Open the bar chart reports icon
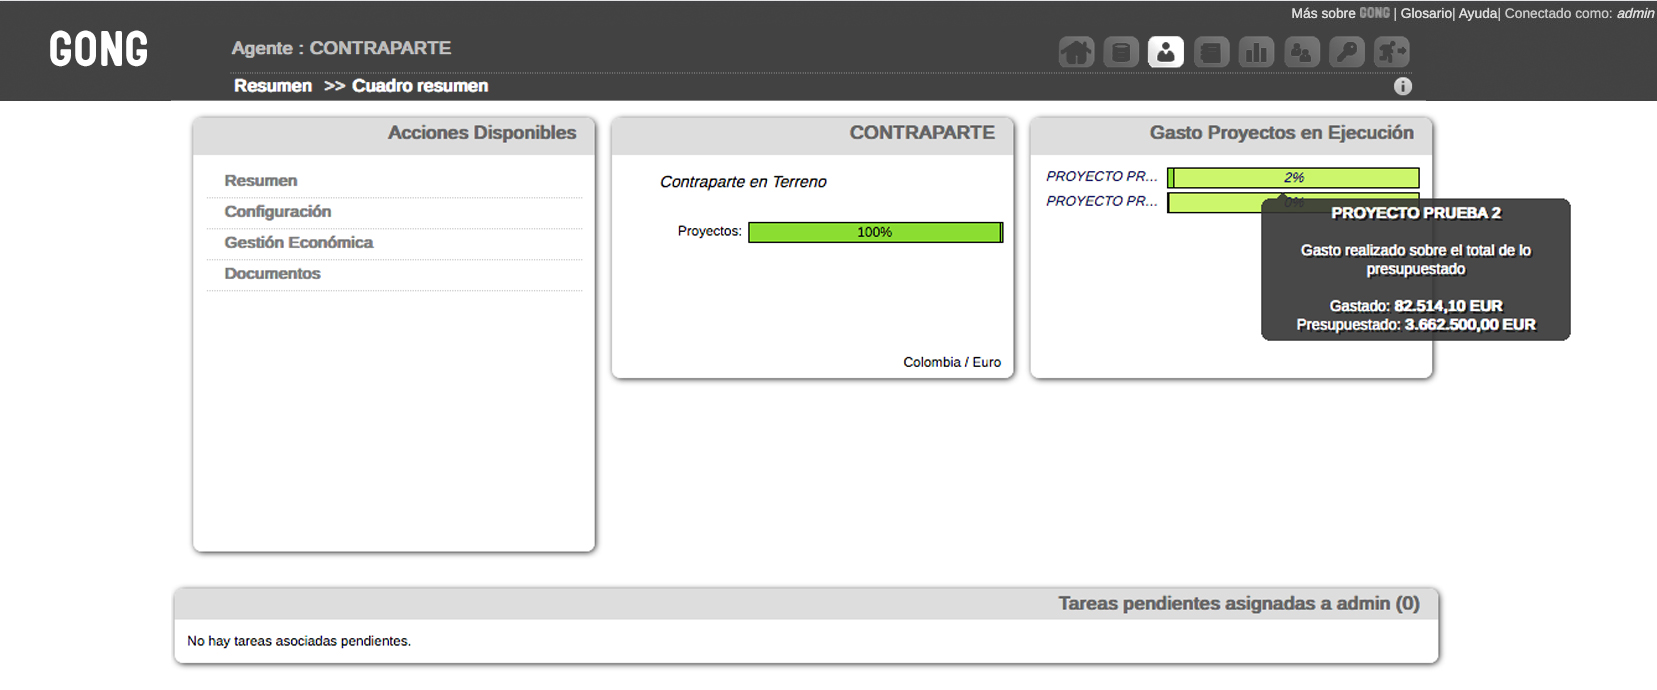1657x690 pixels. (1256, 52)
